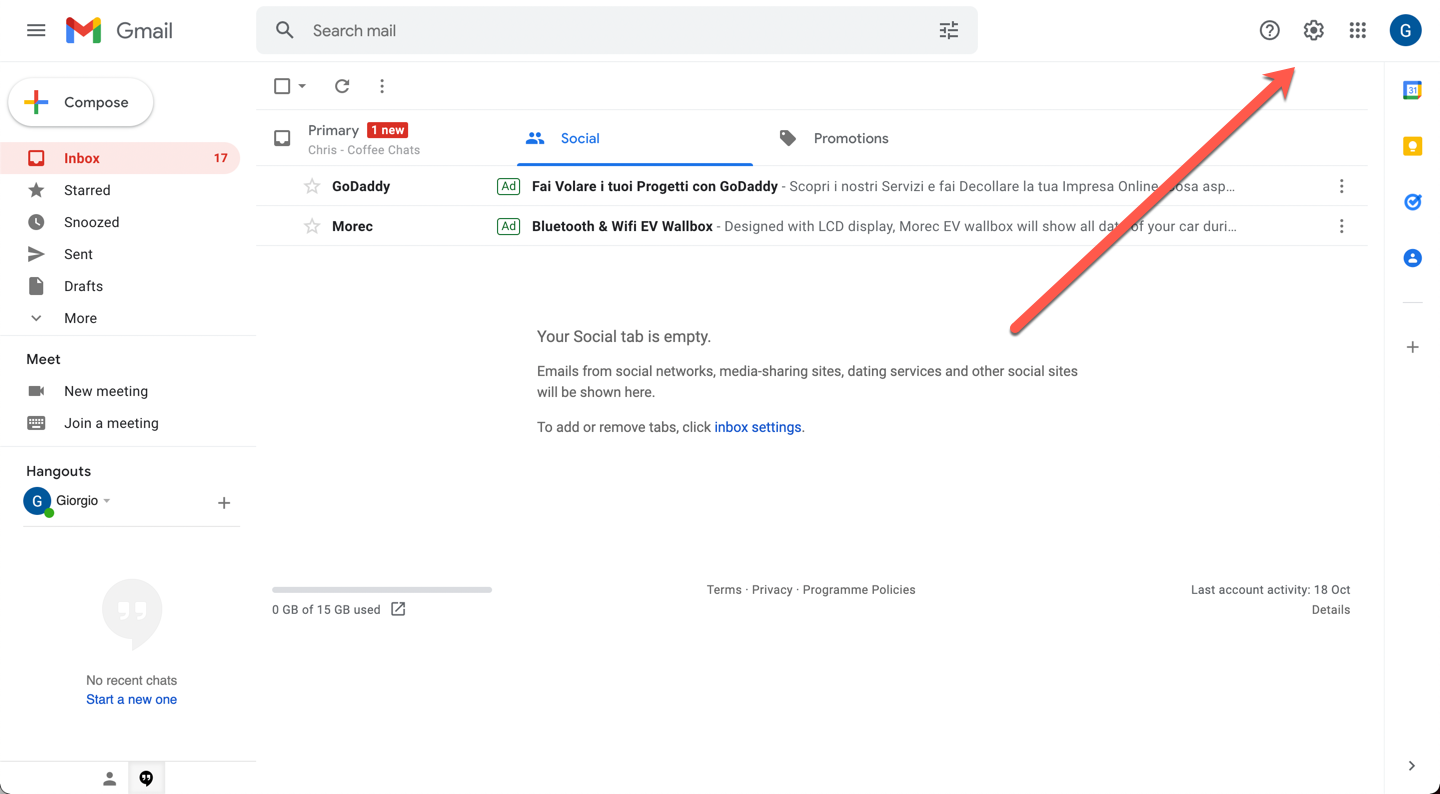This screenshot has height=794, width=1440.
Task: Open storage management link icon
Action: click(x=398, y=609)
